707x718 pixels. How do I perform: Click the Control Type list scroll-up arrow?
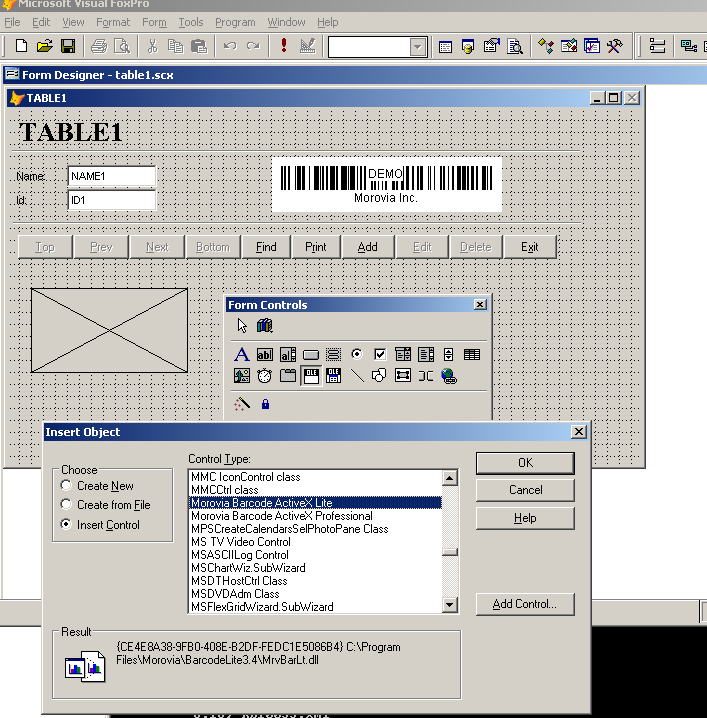coord(450,478)
